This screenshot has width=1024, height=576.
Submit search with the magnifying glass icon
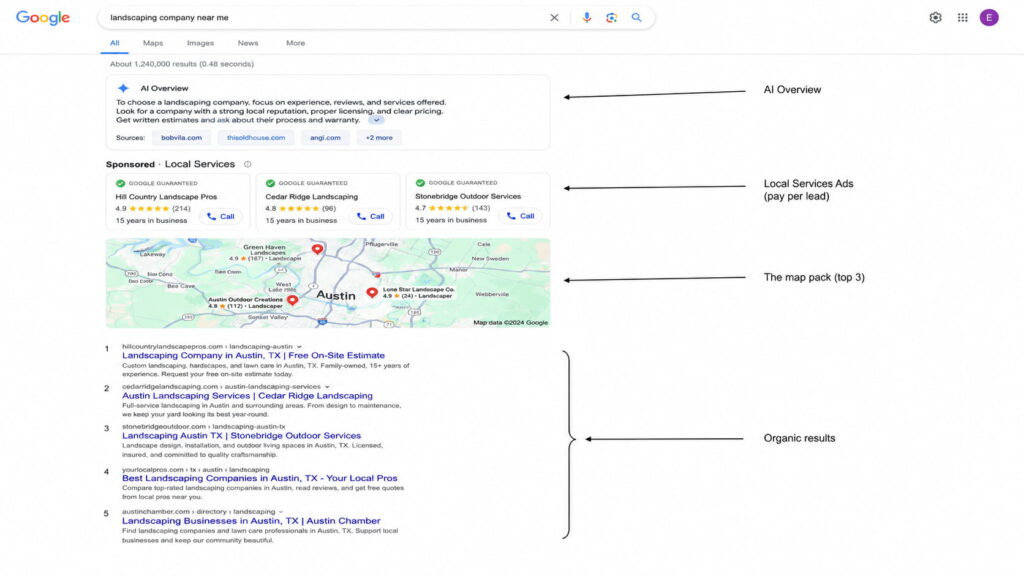pyautogui.click(x=636, y=18)
